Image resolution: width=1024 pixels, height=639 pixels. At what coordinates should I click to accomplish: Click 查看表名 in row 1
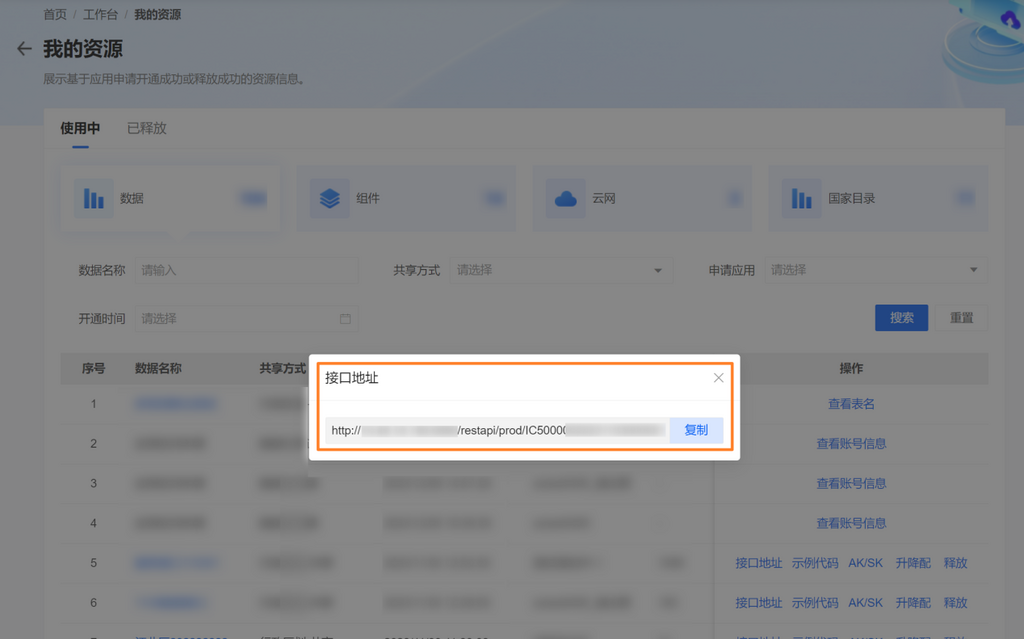click(851, 404)
